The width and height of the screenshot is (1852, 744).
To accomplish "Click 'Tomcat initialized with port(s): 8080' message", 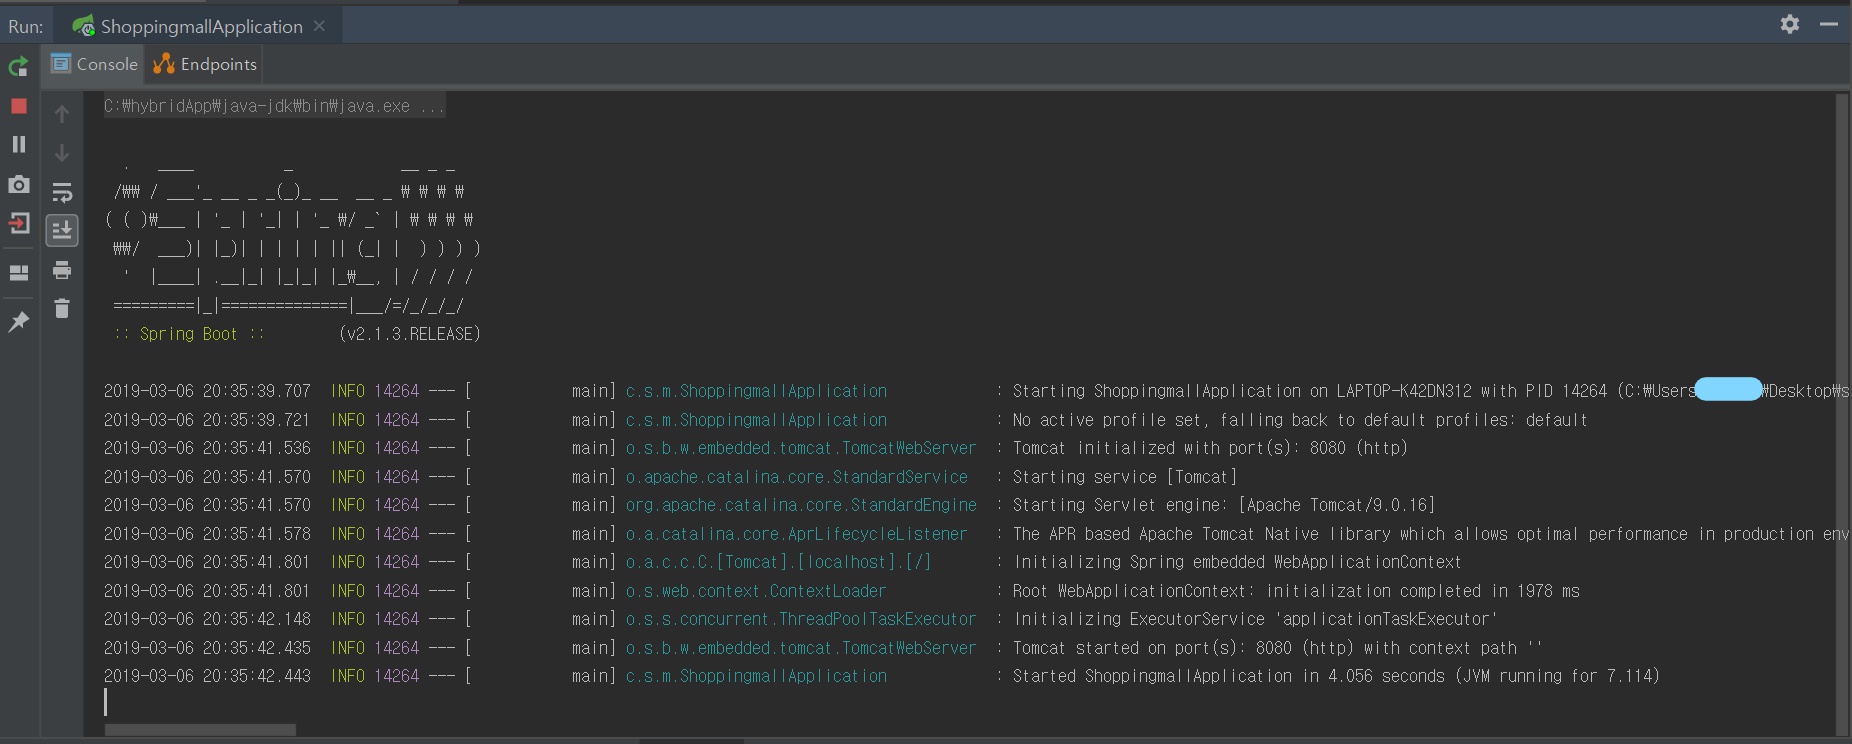I will point(1210,448).
